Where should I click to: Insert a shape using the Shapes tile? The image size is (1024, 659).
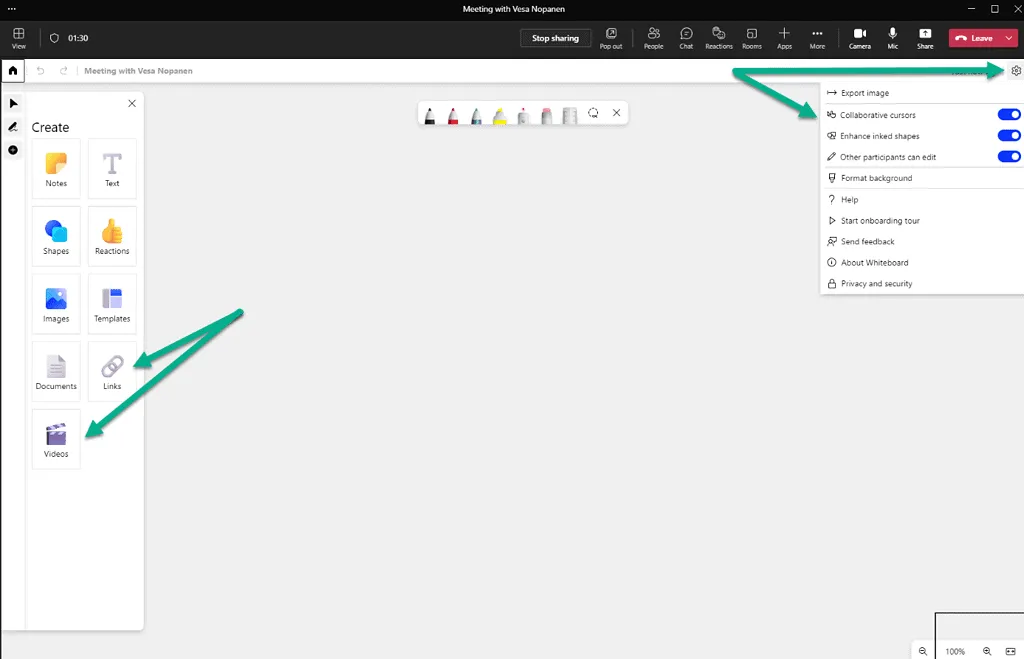coord(55,235)
